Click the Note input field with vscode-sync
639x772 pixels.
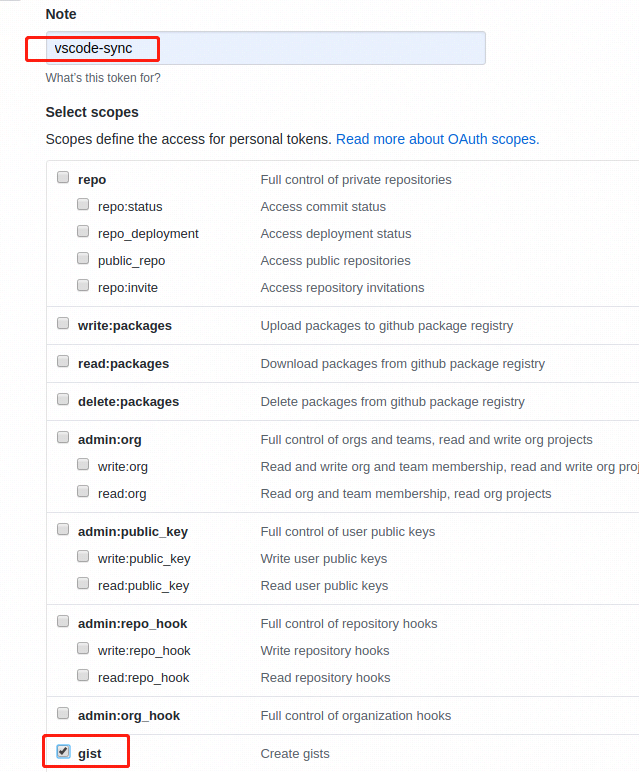tap(265, 48)
